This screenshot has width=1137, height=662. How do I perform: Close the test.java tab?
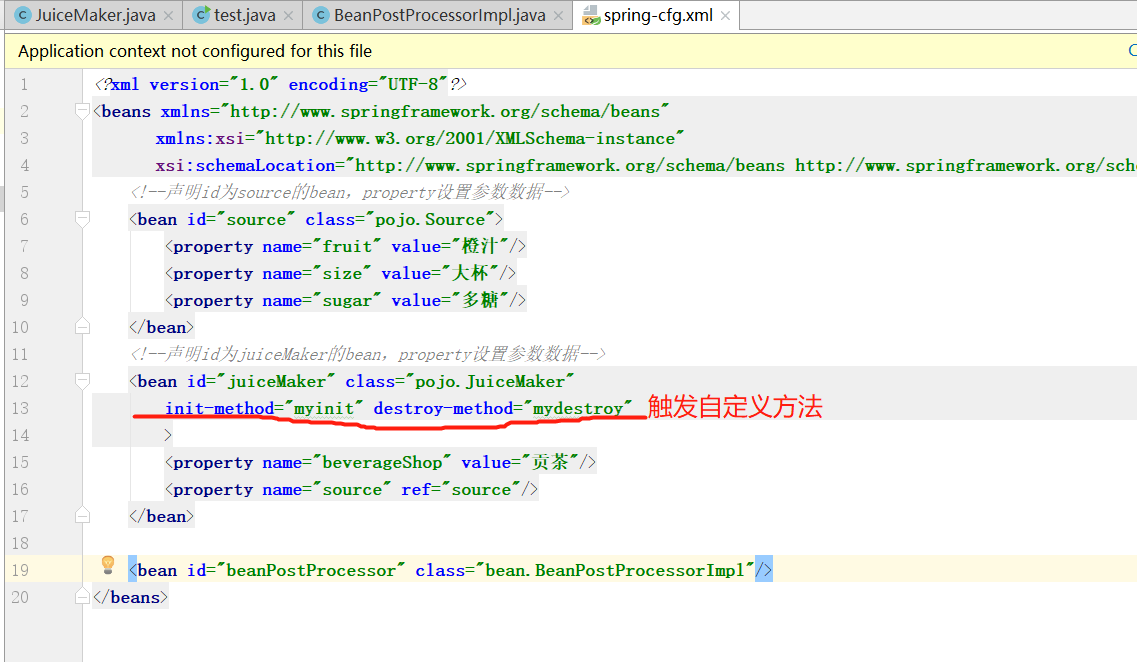[x=288, y=16]
